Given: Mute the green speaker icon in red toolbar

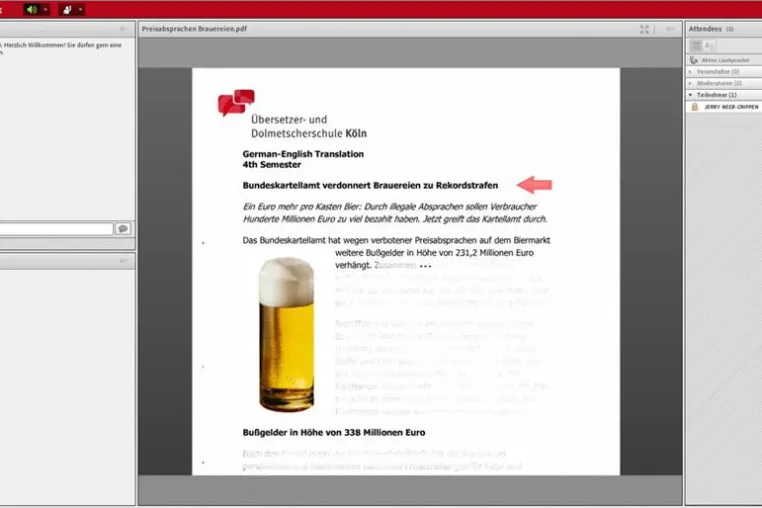Looking at the screenshot, I should 32,9.
